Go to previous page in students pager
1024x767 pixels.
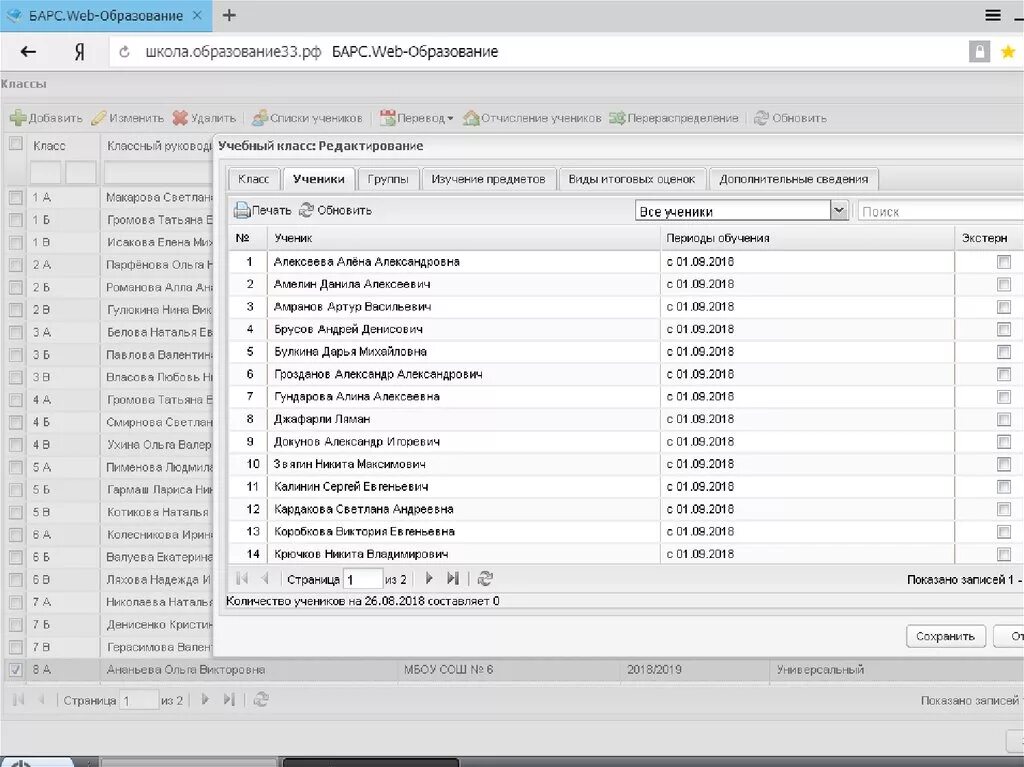(264, 579)
